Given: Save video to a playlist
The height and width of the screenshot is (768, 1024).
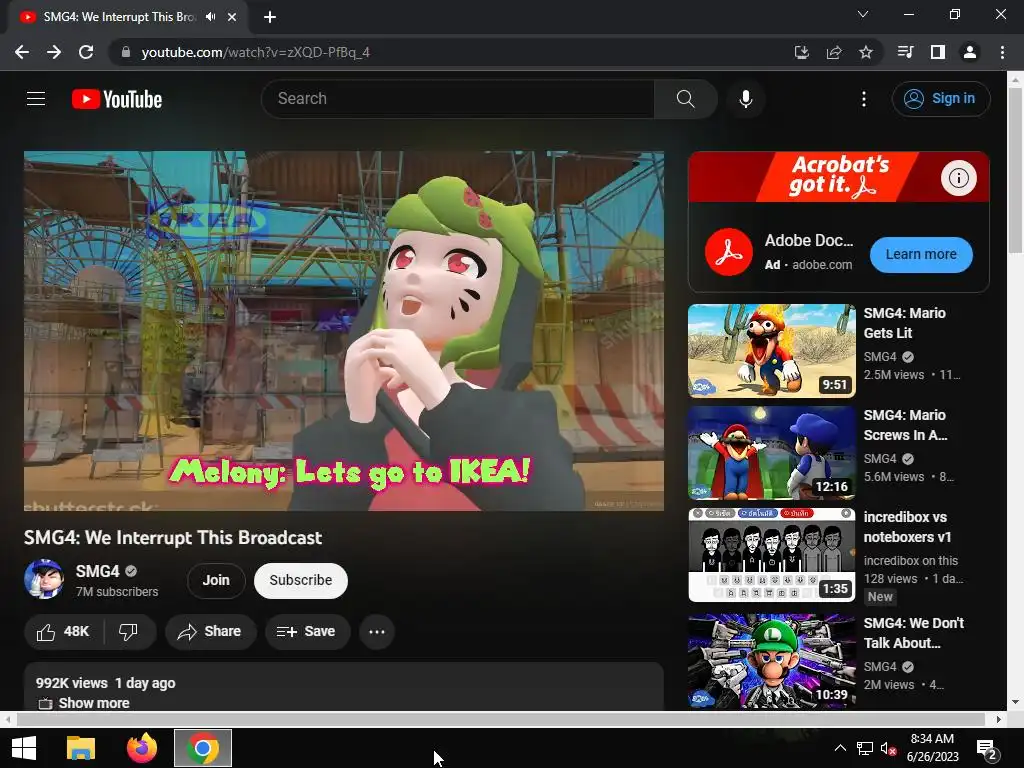Looking at the screenshot, I should point(306,632).
